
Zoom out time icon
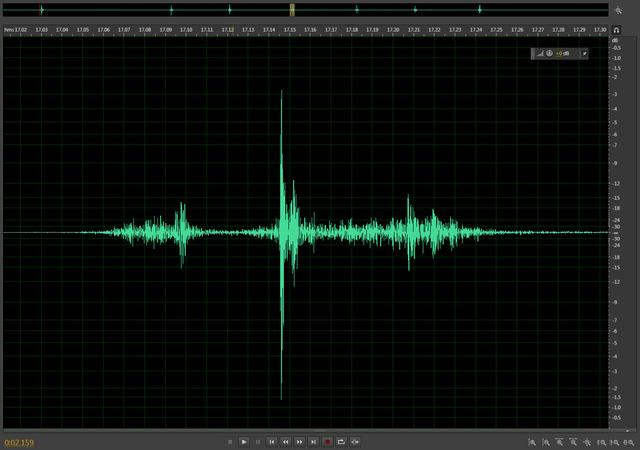(x=573, y=442)
